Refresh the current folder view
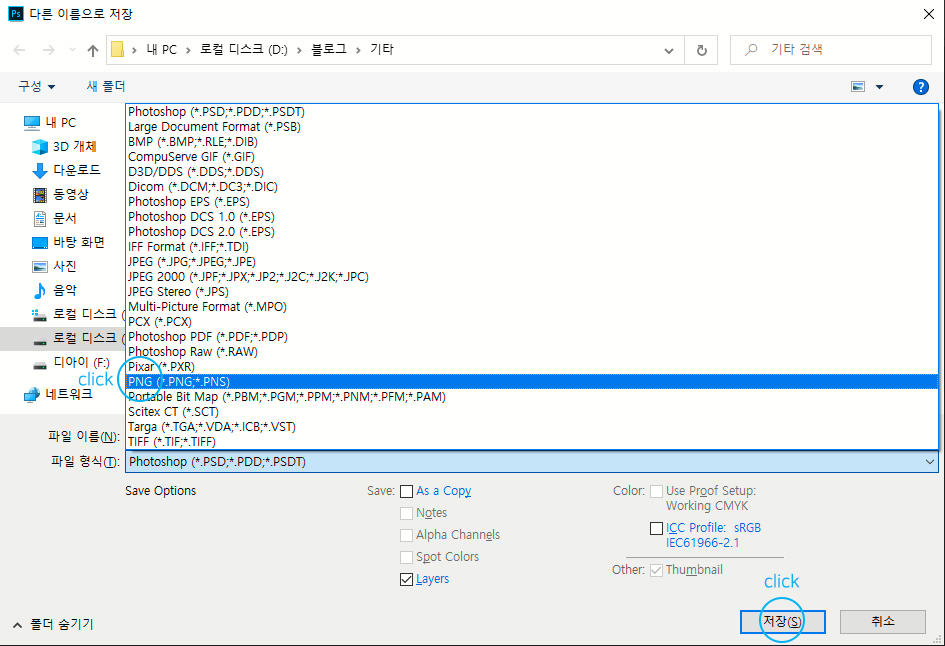 pyautogui.click(x=702, y=50)
